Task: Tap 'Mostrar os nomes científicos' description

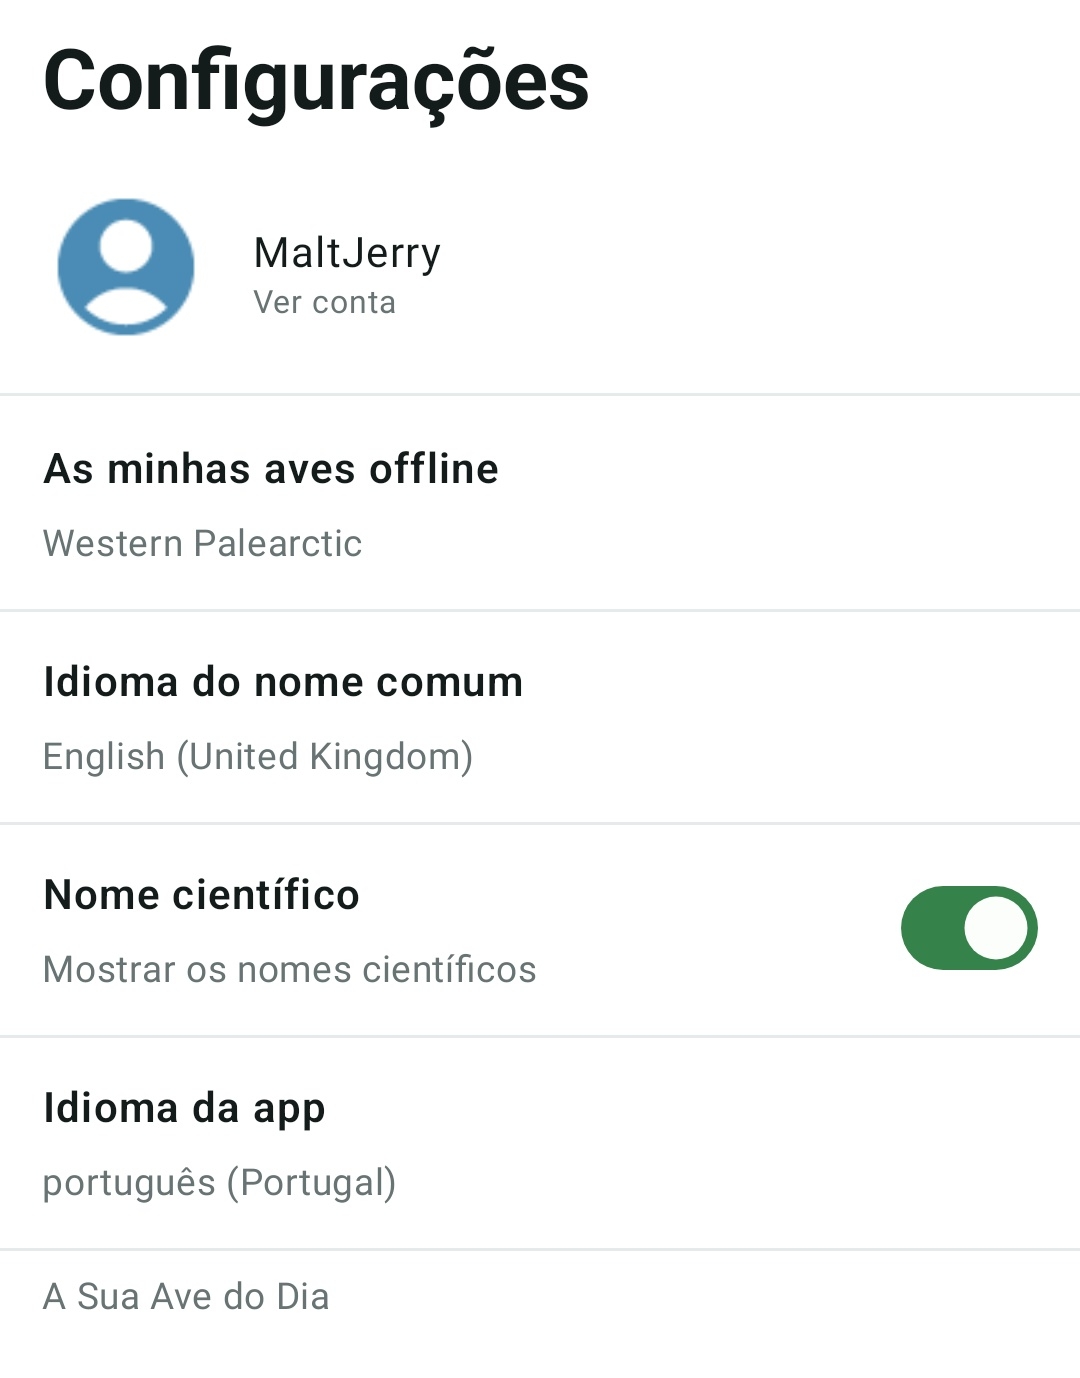Action: tap(289, 970)
